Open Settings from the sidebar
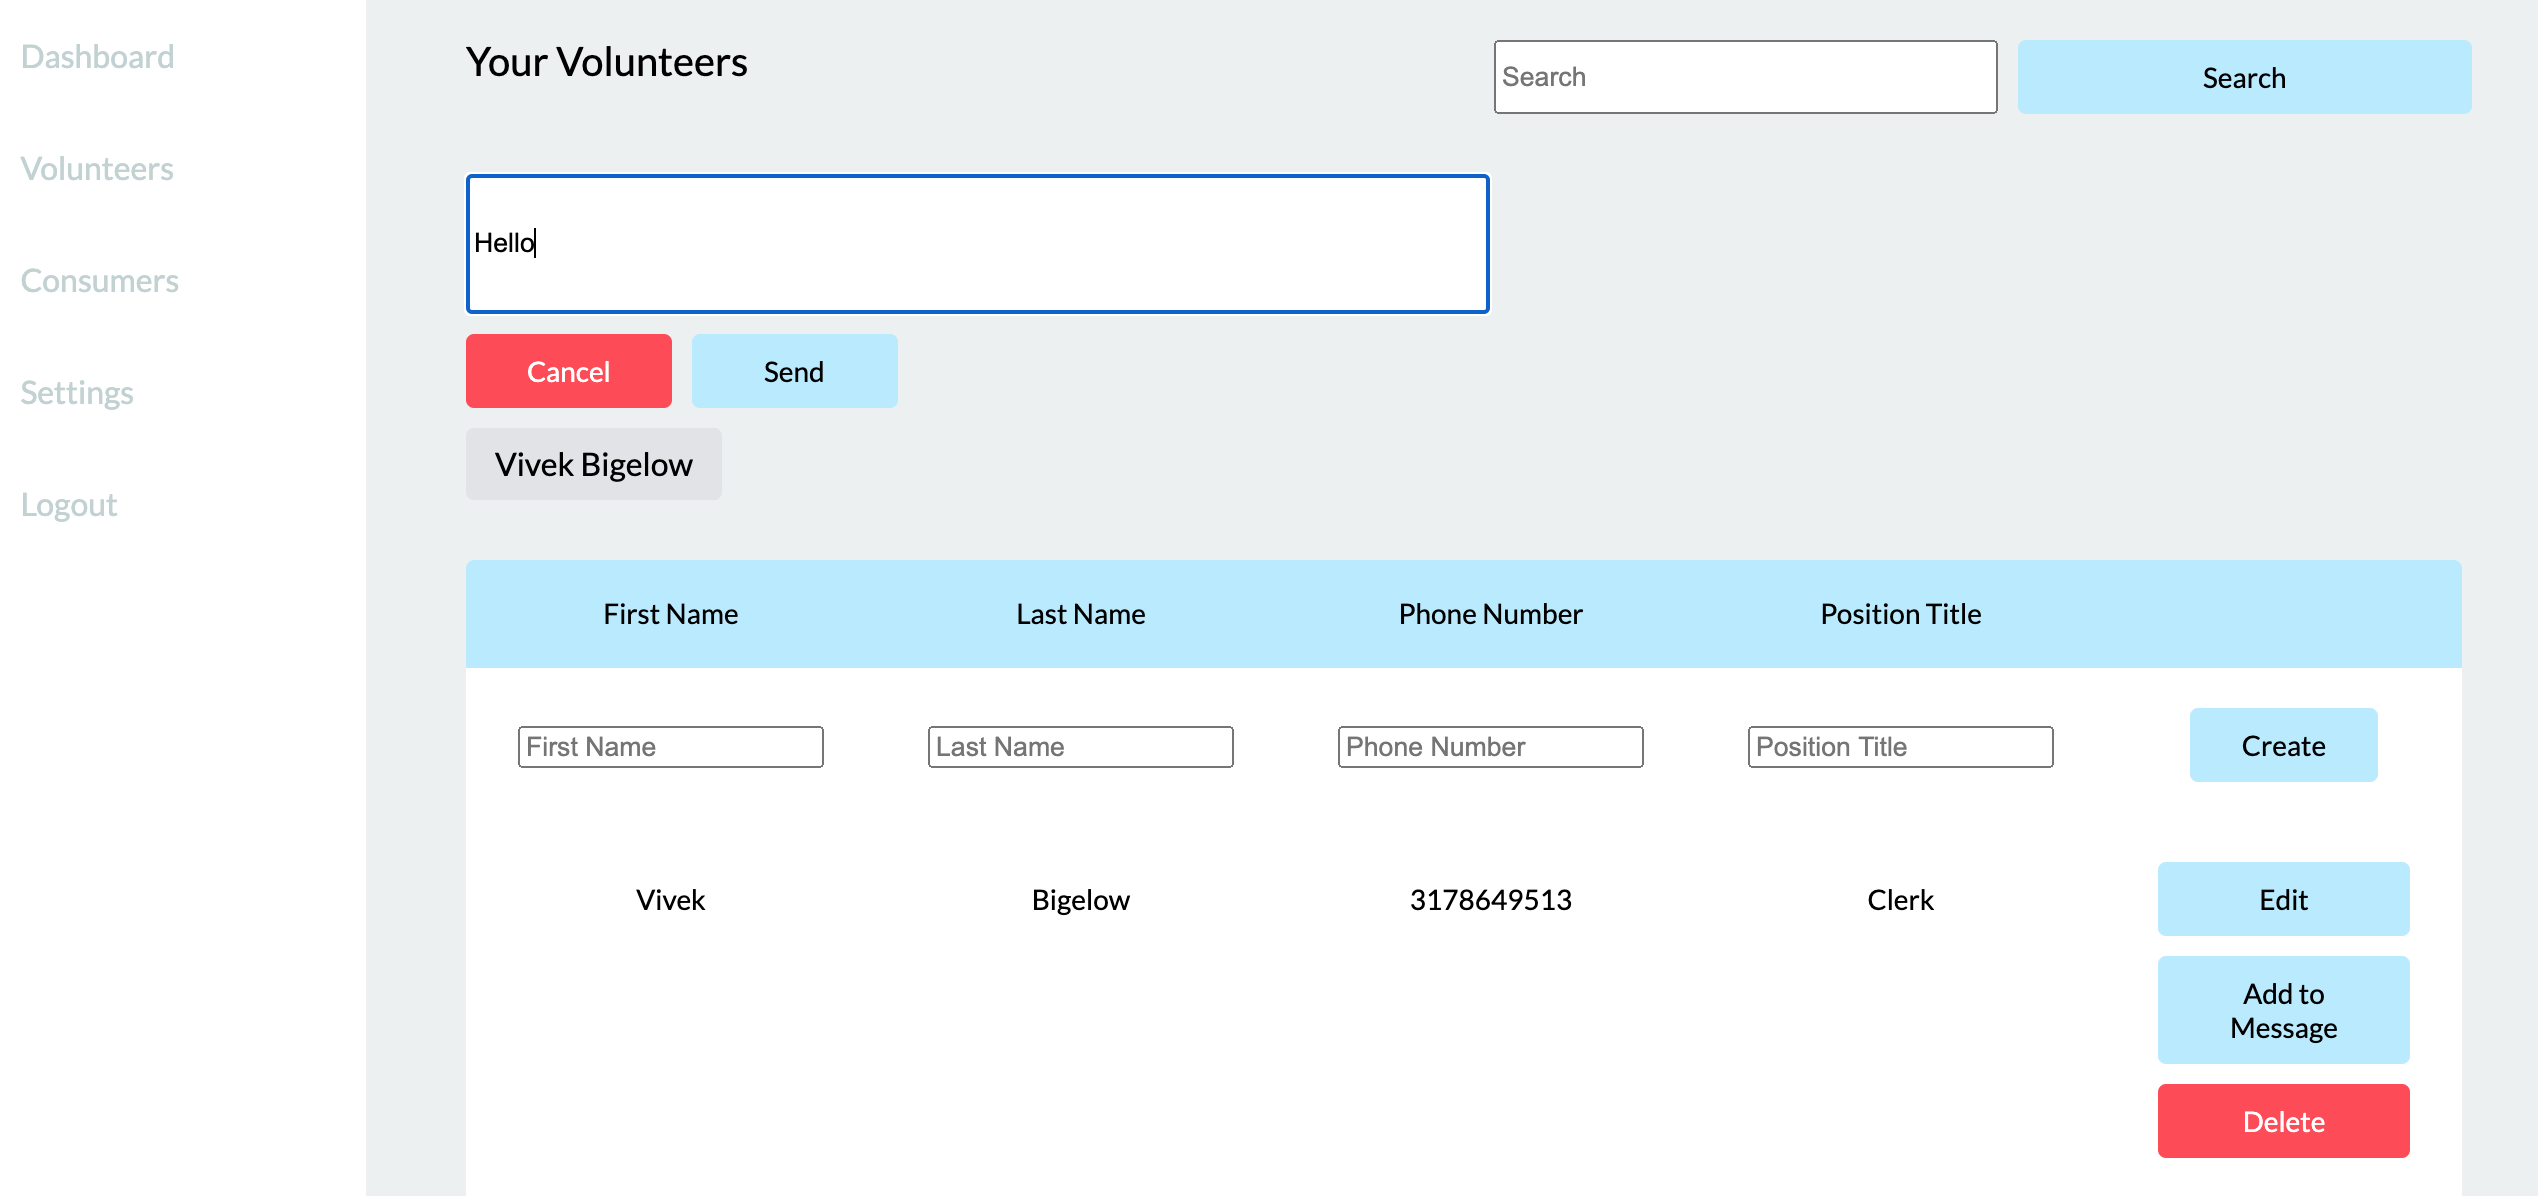This screenshot has height=1196, width=2538. (77, 393)
